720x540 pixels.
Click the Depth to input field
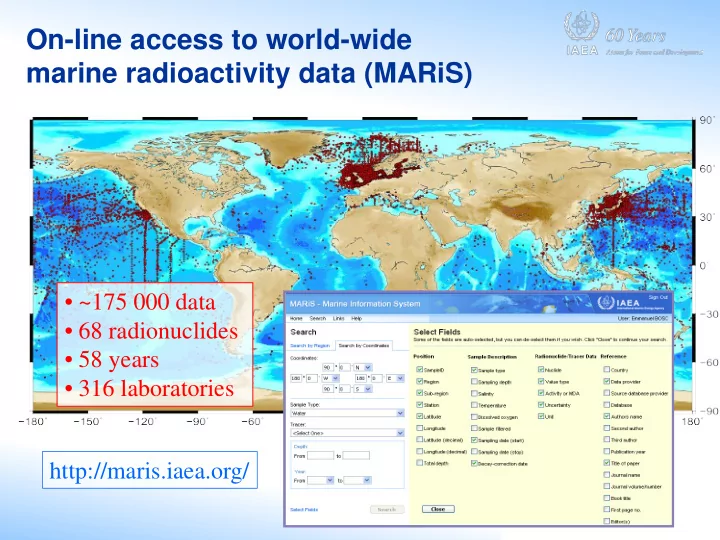coord(356,456)
